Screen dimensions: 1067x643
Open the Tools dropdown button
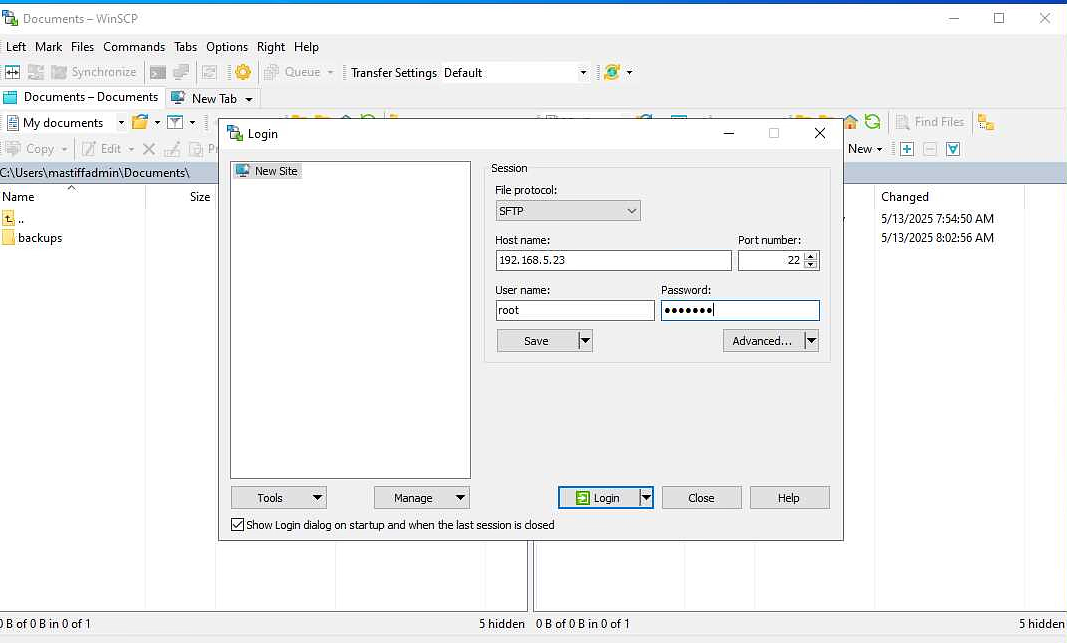[x=279, y=497]
